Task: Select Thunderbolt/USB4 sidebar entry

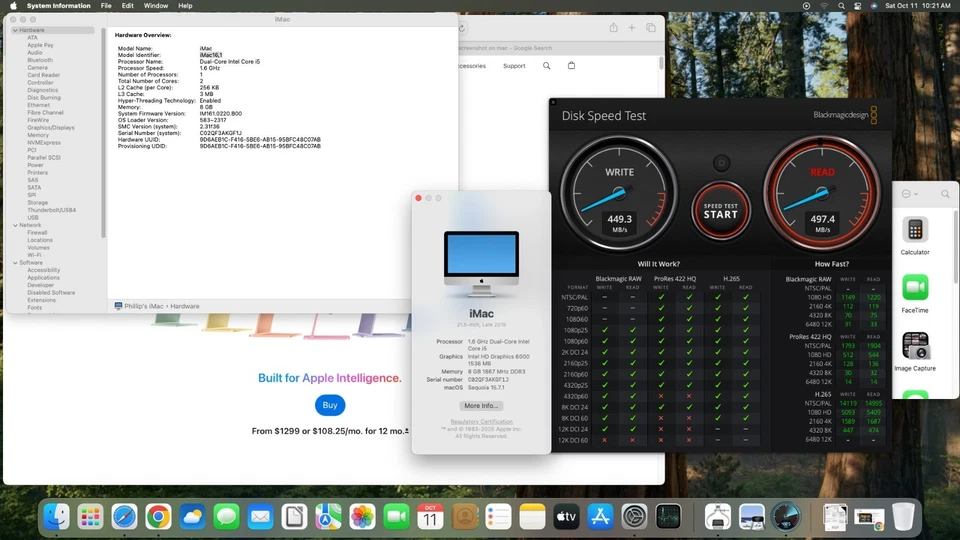Action: 51,210
